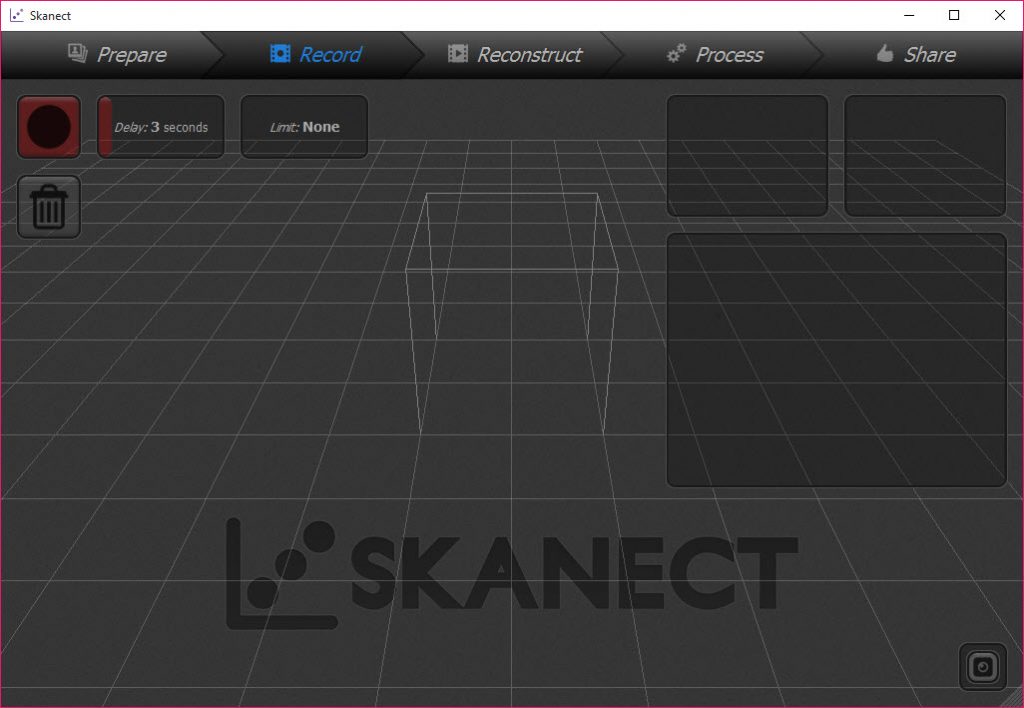
Task: Open the Process tab
Action: click(714, 54)
